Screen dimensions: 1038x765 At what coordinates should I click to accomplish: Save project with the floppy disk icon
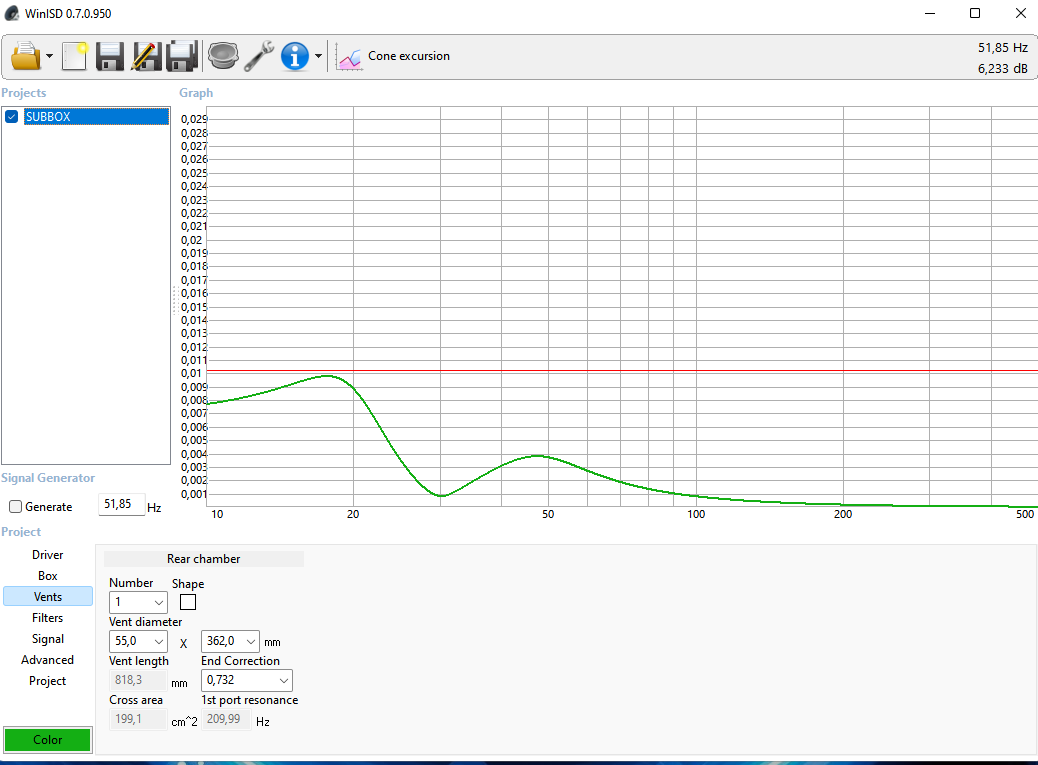pos(110,56)
